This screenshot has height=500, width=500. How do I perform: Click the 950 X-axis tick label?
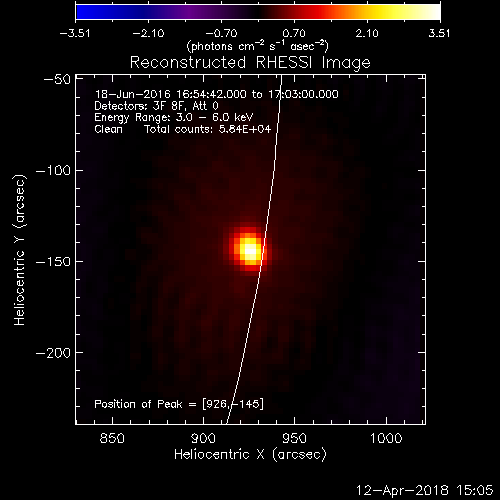coord(294,438)
